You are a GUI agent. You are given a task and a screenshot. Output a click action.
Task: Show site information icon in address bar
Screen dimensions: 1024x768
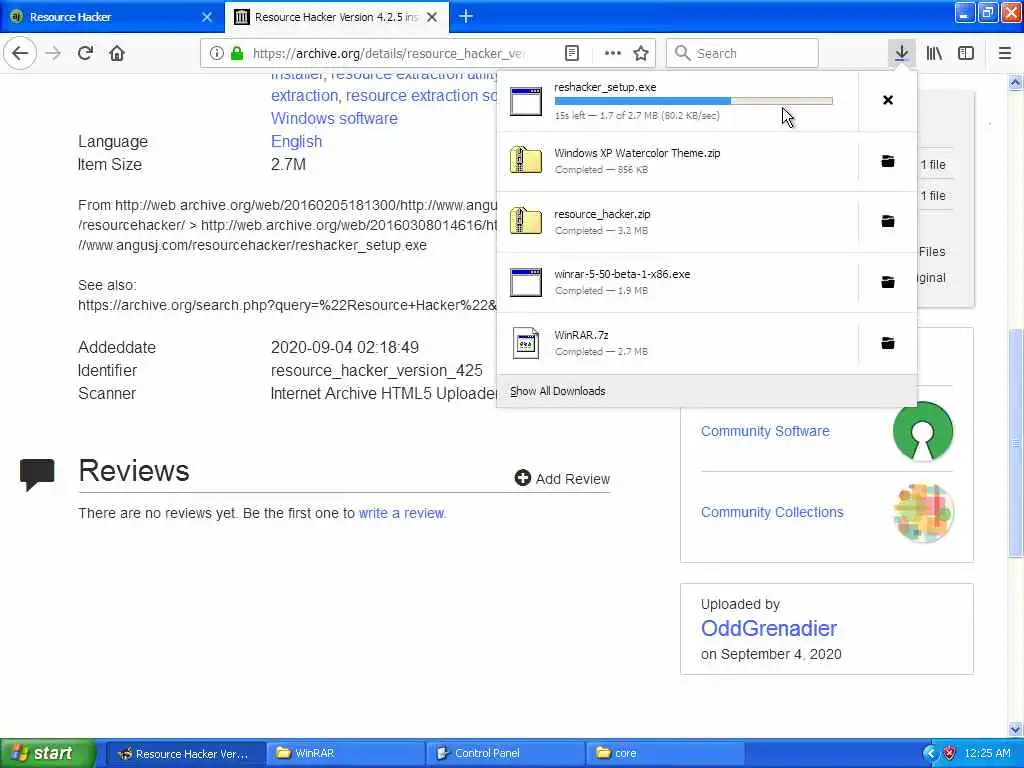point(216,54)
